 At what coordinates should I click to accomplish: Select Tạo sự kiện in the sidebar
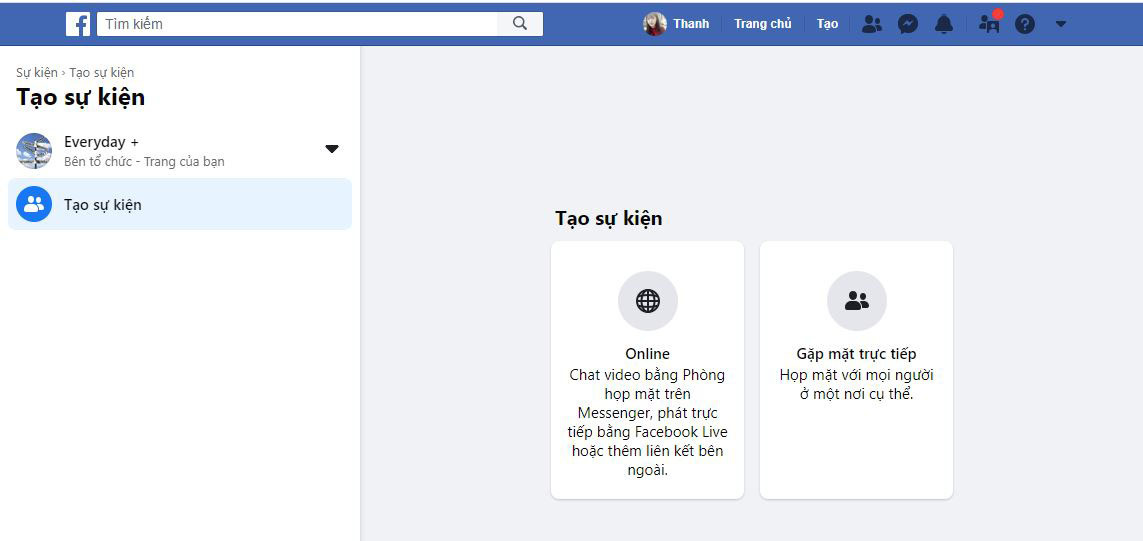point(179,204)
